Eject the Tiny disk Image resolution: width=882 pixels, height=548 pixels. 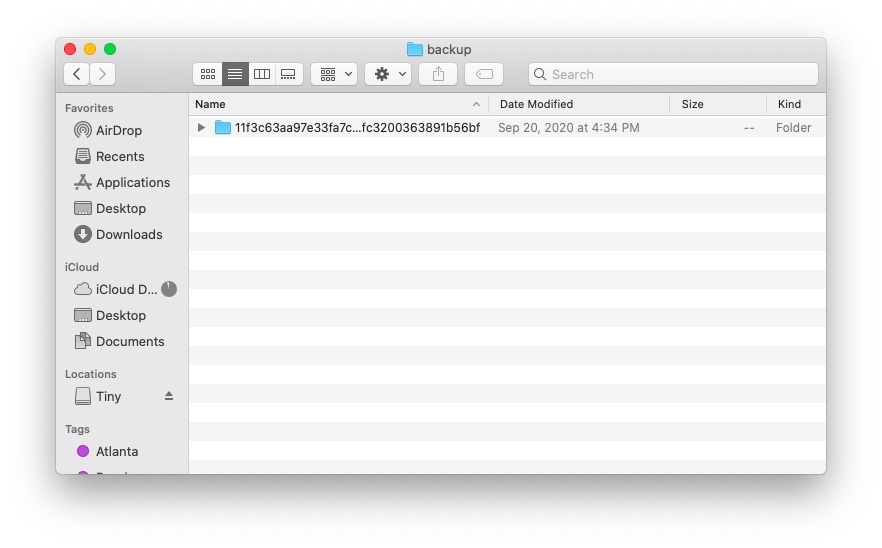[169, 396]
